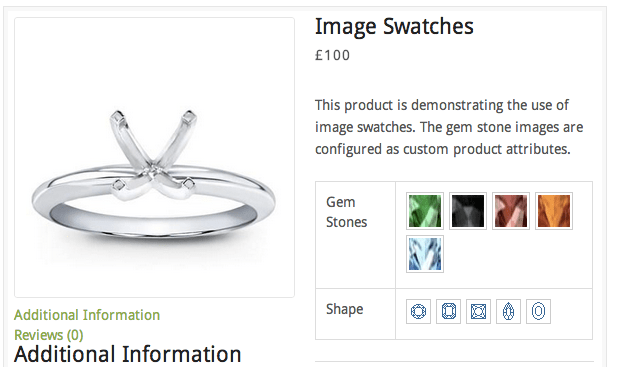Pick the square princess cut shape

tap(478, 312)
